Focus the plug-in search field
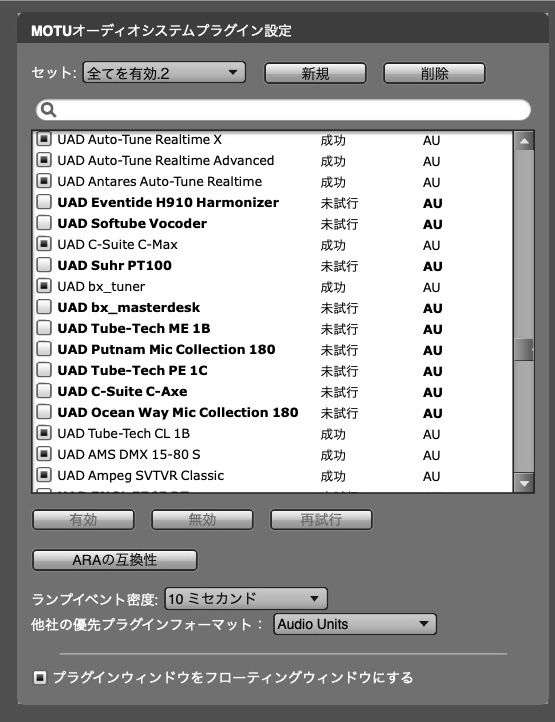 click(x=283, y=110)
